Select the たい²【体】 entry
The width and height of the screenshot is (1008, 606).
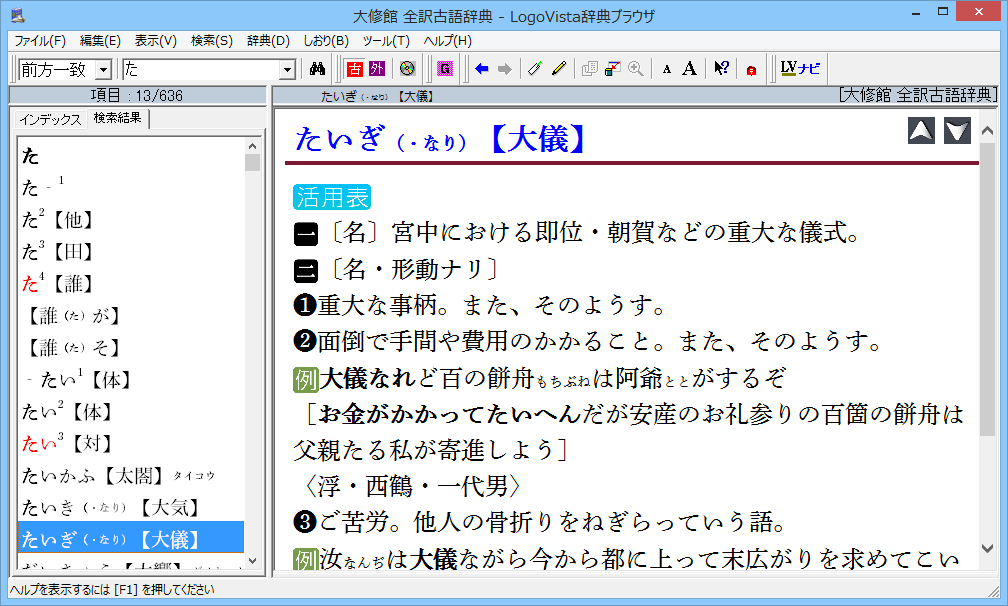point(68,411)
